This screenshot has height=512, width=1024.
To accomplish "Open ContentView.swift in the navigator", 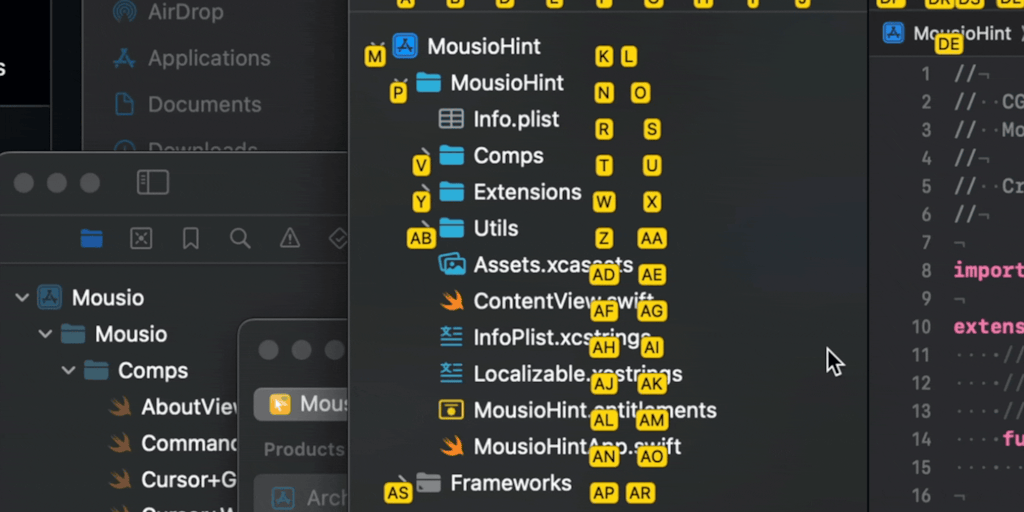I will (x=563, y=301).
